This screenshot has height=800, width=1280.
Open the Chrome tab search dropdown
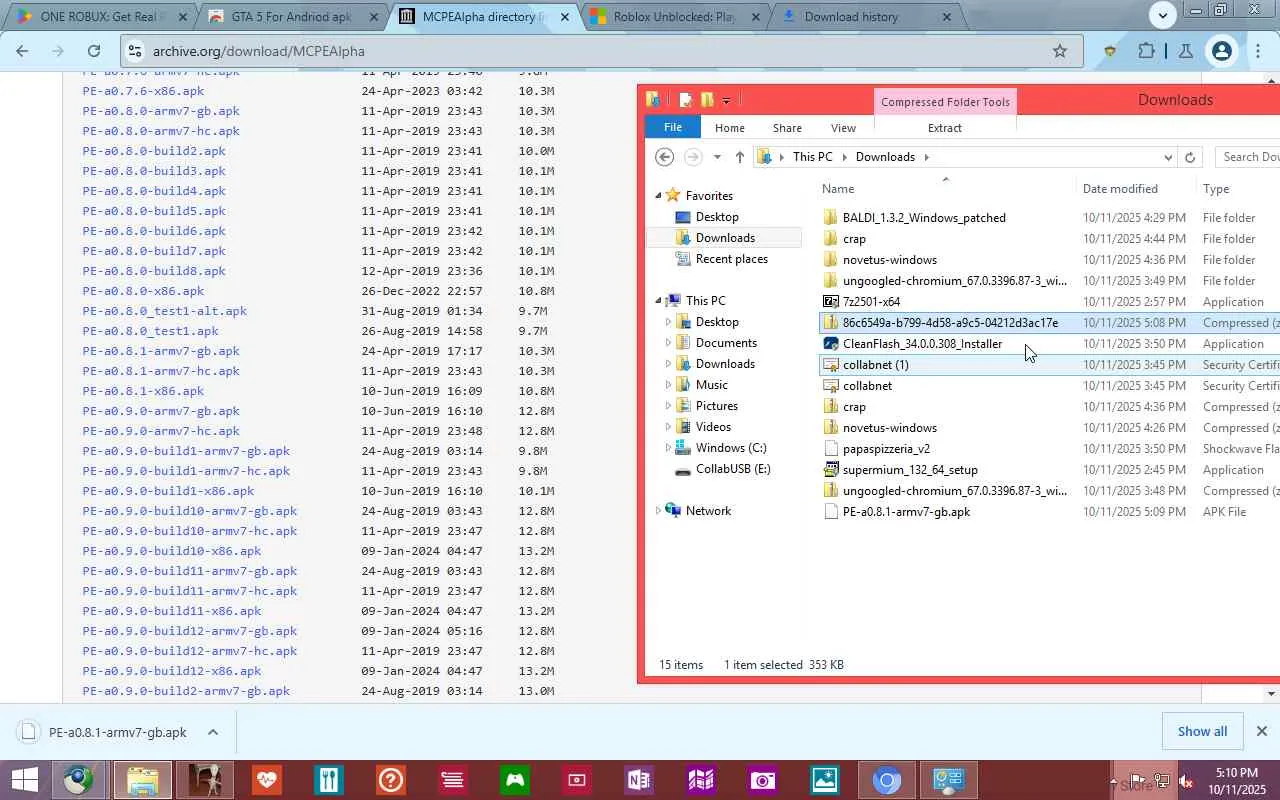coord(1162,15)
